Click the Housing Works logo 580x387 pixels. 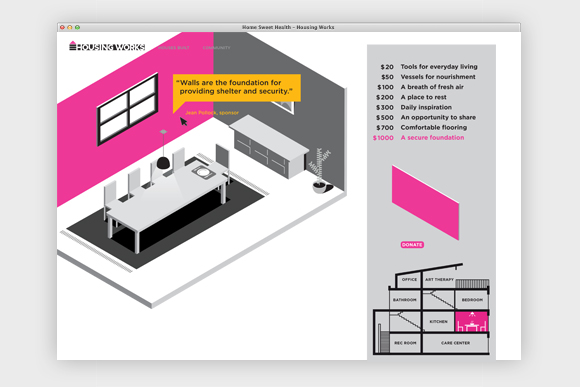point(107,46)
